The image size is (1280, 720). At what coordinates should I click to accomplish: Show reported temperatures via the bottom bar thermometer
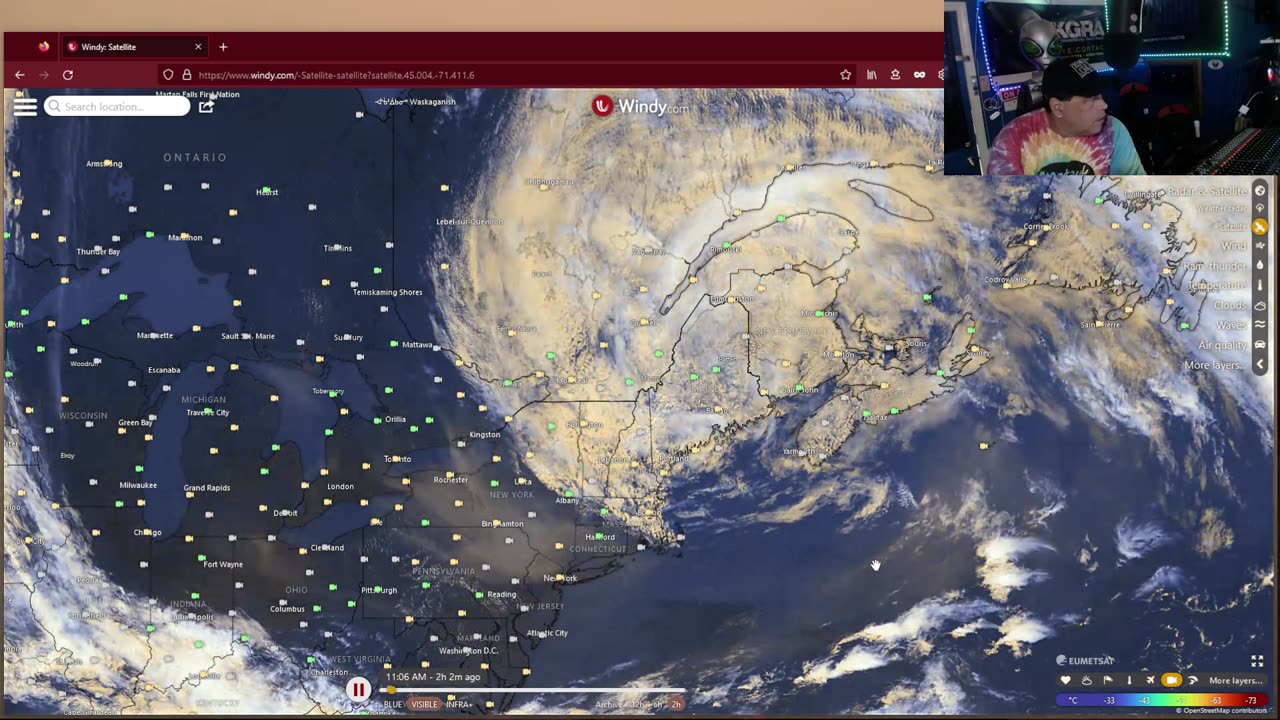[1130, 680]
